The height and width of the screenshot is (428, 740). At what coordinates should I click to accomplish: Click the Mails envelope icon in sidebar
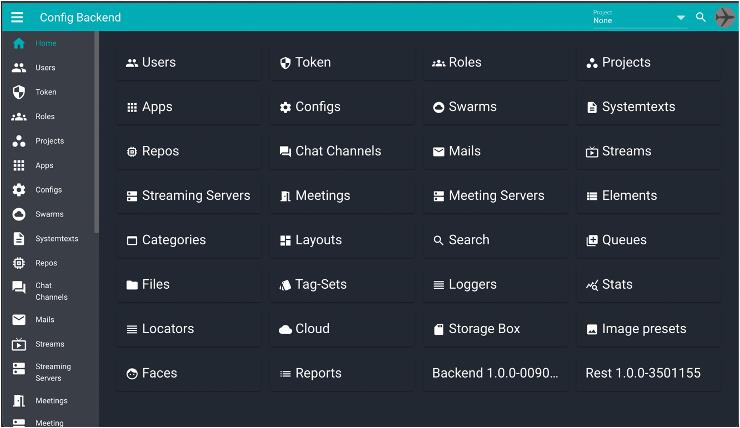pyautogui.click(x=19, y=319)
